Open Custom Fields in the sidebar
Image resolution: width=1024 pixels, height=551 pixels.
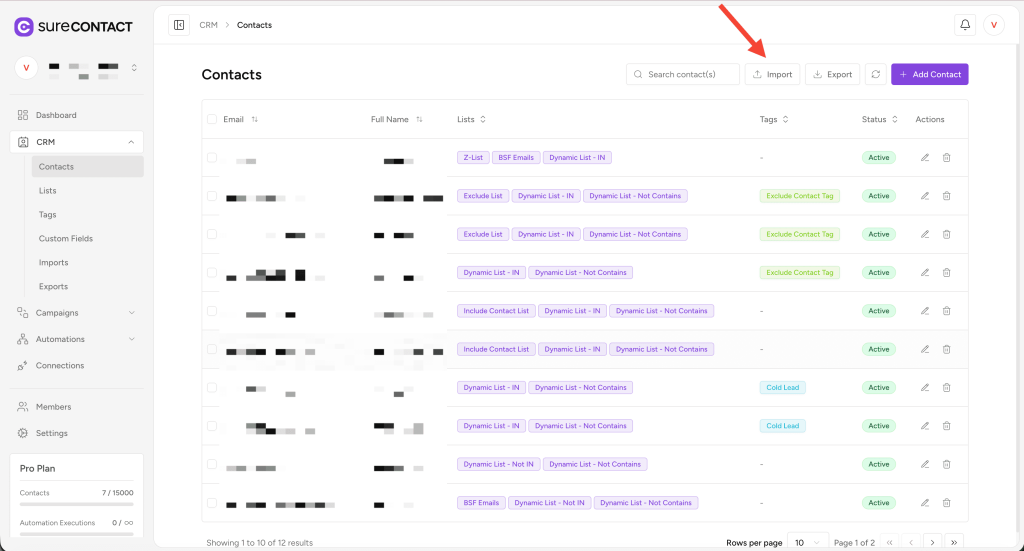pos(66,239)
